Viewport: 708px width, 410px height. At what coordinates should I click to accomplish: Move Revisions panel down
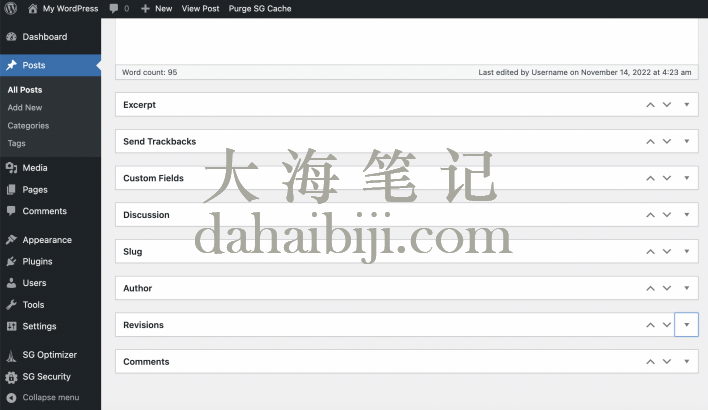coord(667,325)
